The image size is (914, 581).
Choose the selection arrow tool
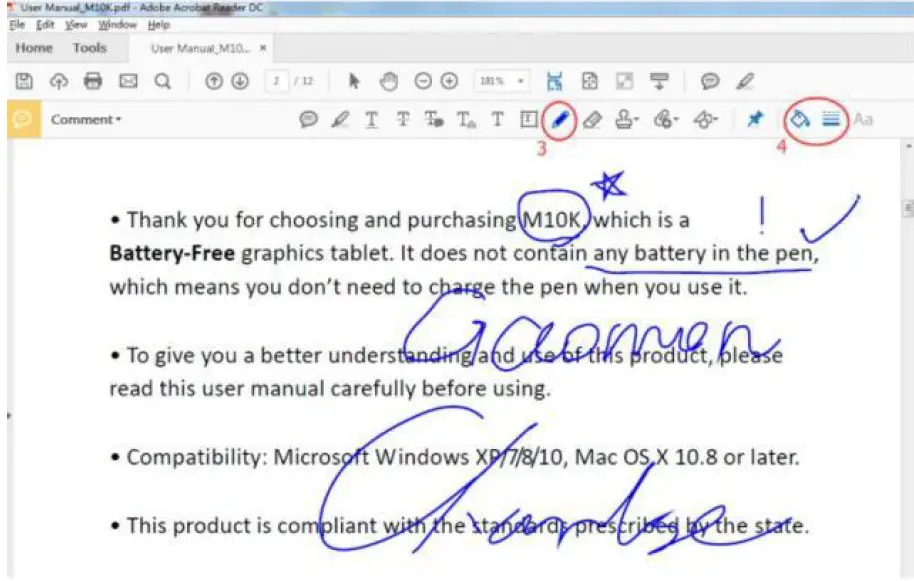click(x=353, y=81)
